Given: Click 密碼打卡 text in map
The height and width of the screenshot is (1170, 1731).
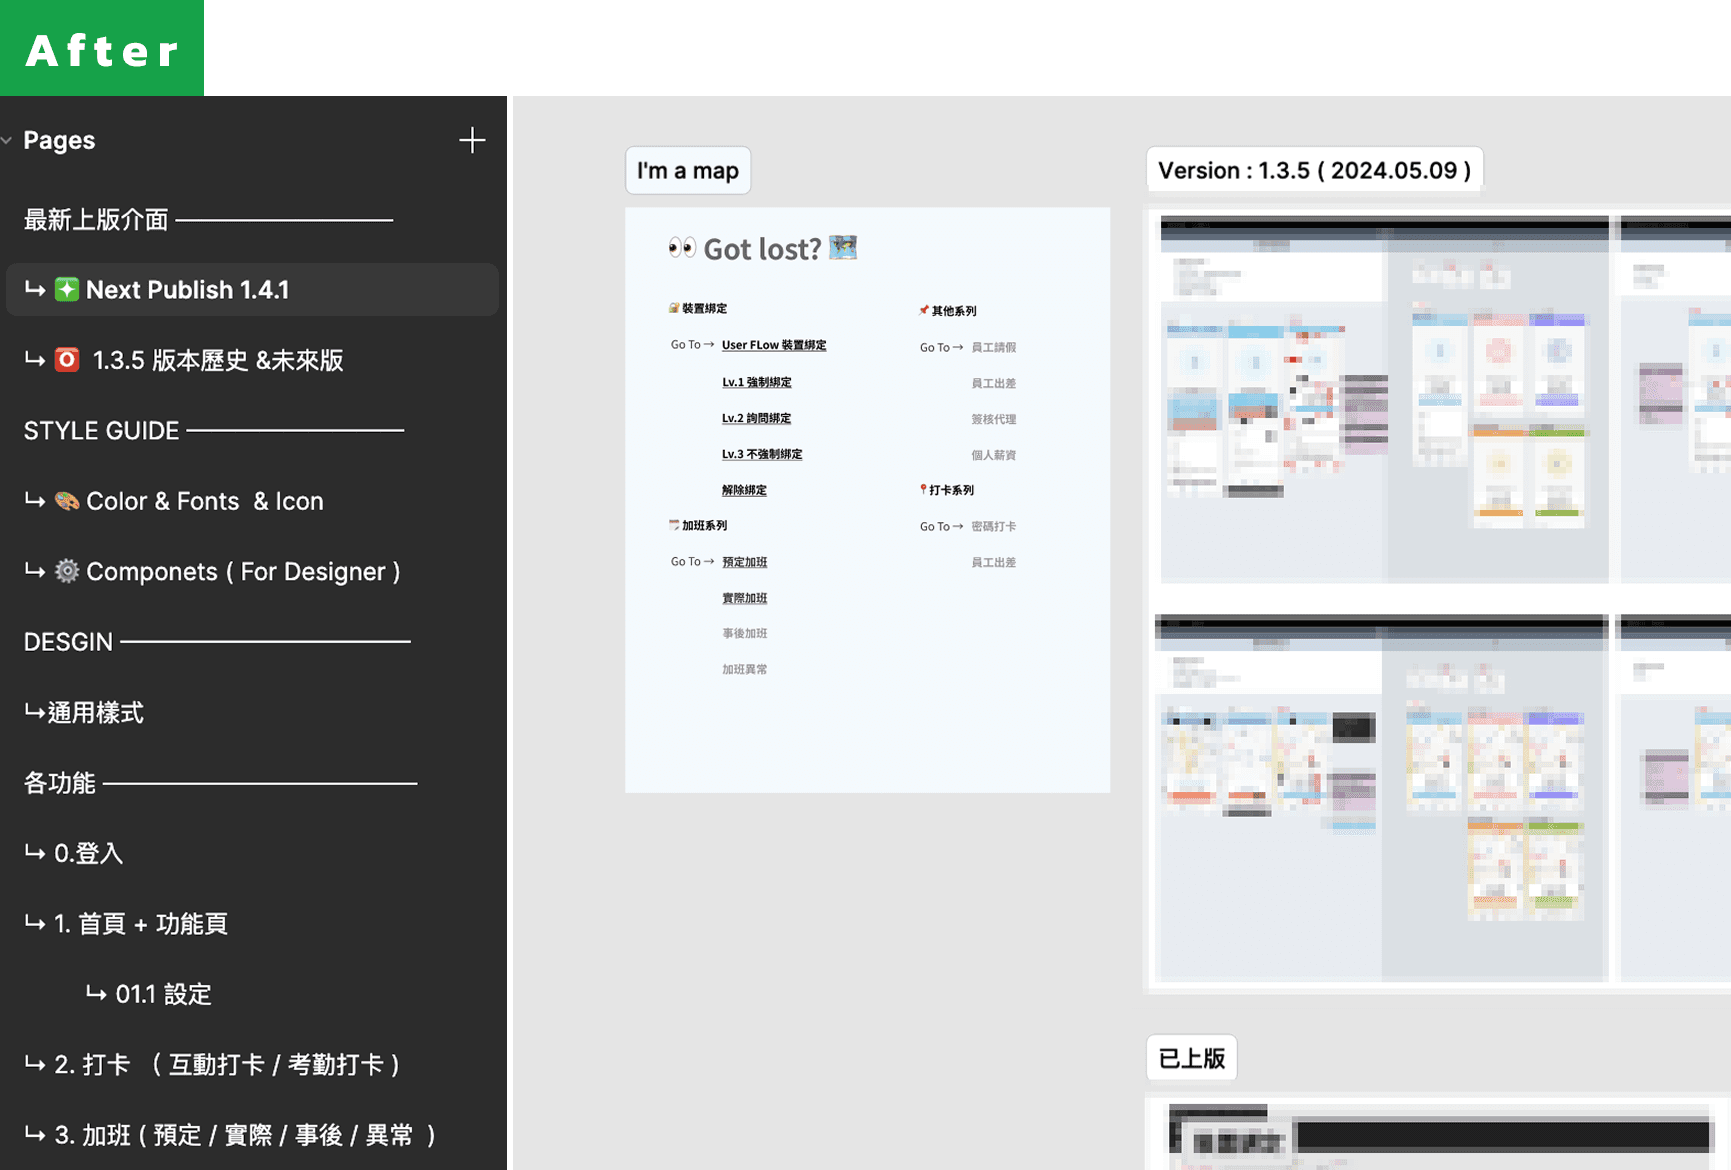Looking at the screenshot, I should click(x=994, y=526).
